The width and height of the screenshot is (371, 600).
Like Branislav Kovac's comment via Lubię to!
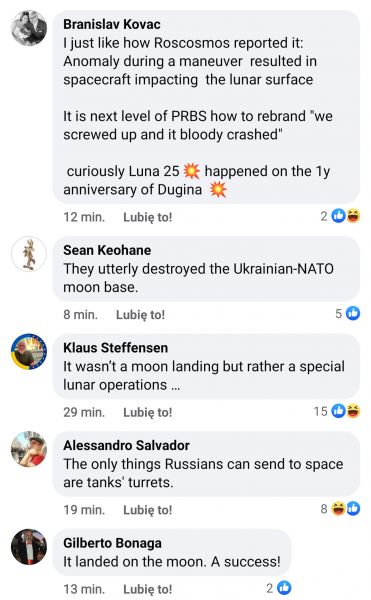coord(148,217)
